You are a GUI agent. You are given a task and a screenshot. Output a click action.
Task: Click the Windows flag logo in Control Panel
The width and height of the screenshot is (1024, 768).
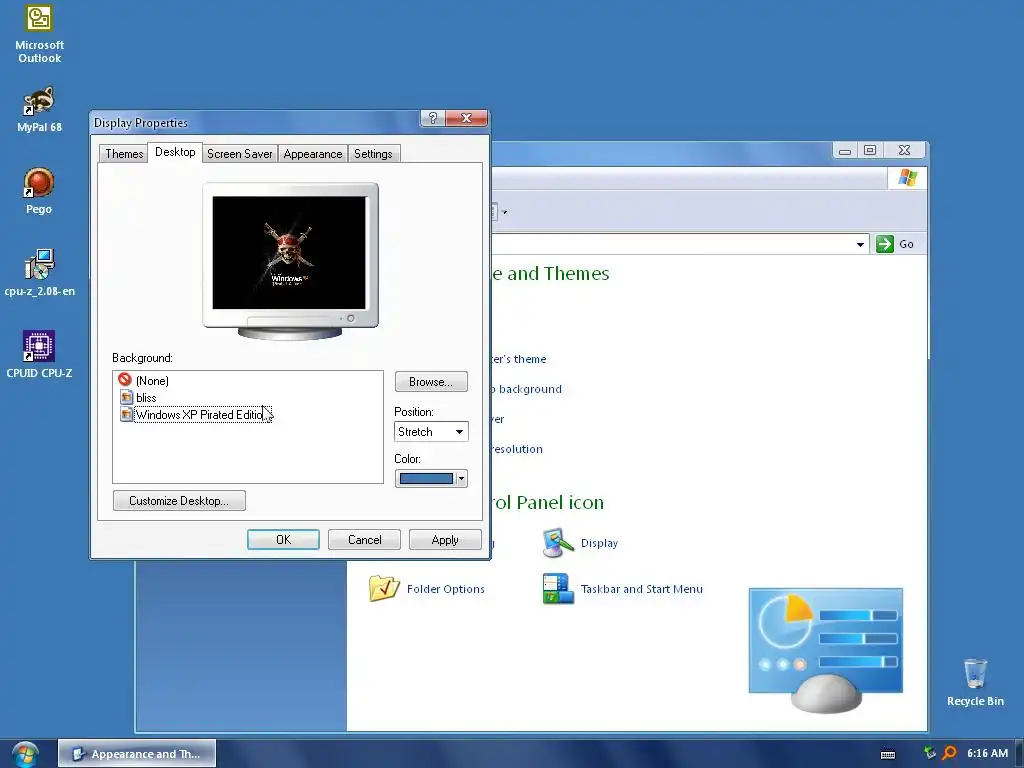(907, 178)
